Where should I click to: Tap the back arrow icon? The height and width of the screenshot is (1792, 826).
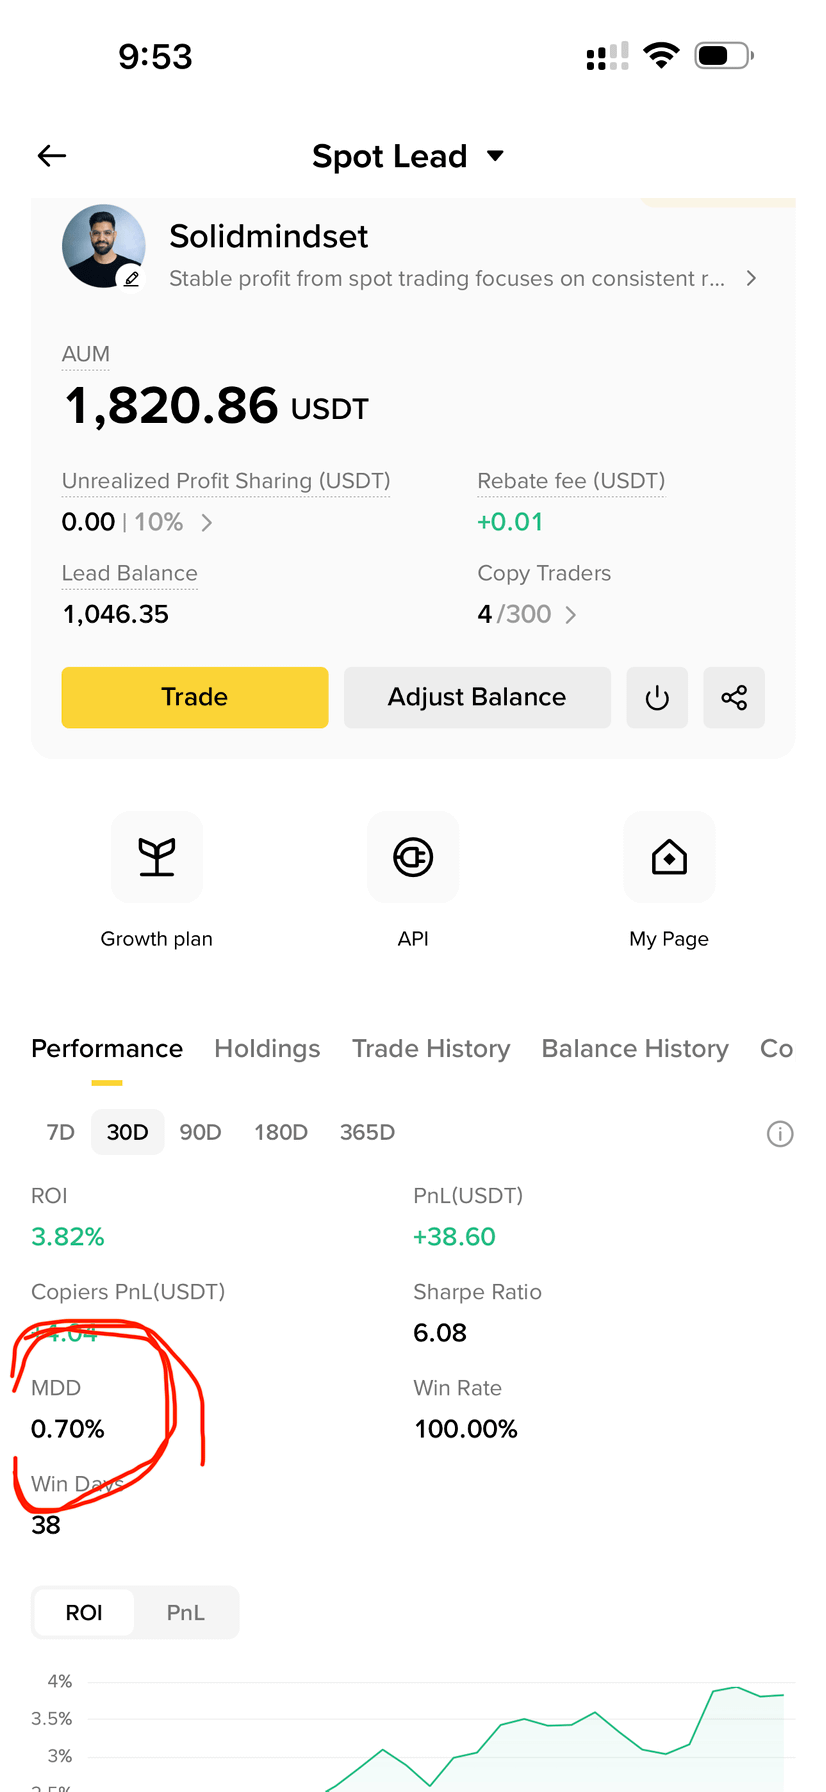click(x=52, y=155)
